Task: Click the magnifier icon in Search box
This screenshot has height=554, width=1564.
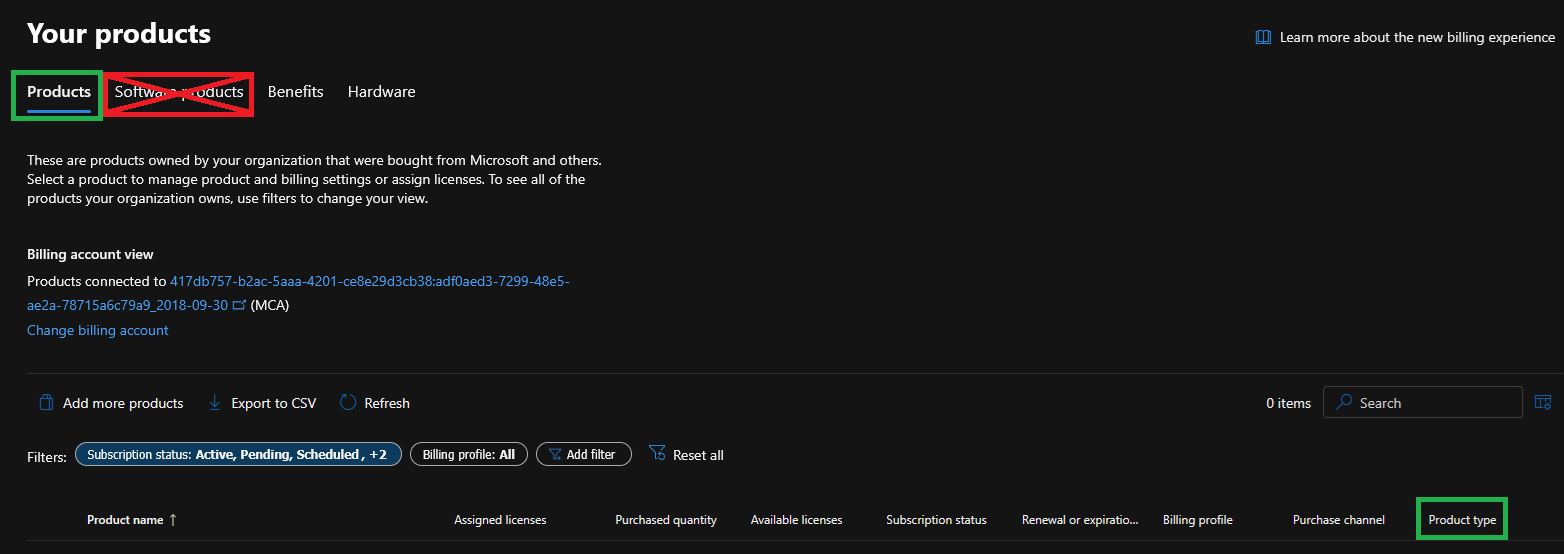Action: pos(1344,403)
